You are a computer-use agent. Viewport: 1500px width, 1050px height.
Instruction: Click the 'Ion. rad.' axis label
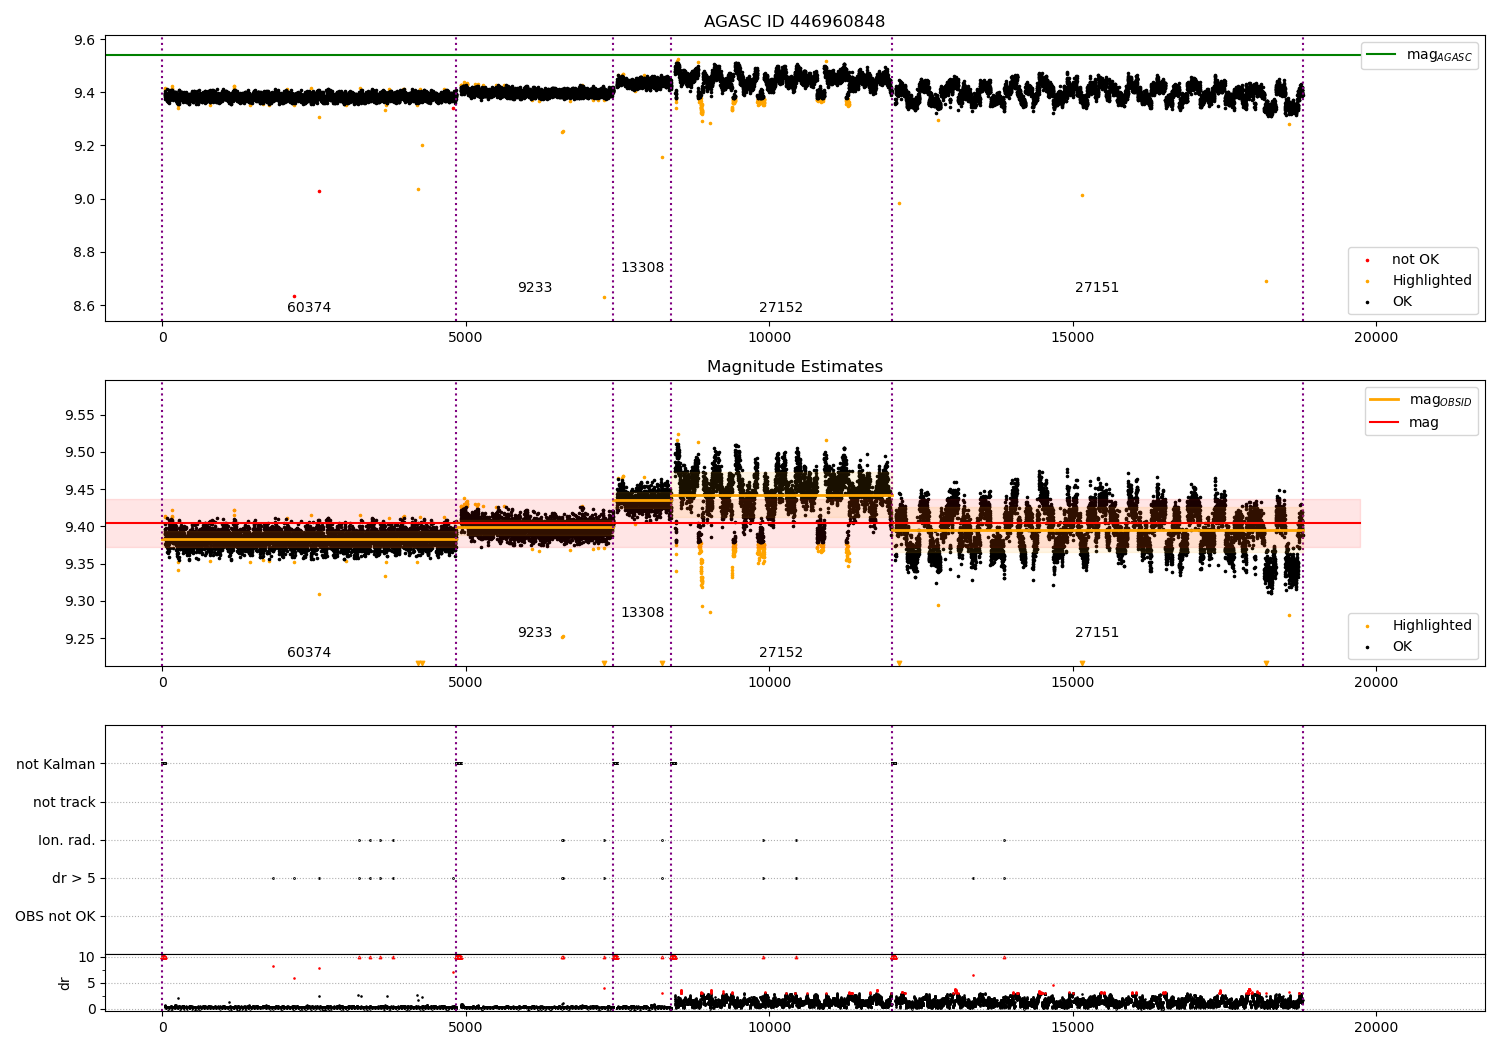tap(67, 841)
